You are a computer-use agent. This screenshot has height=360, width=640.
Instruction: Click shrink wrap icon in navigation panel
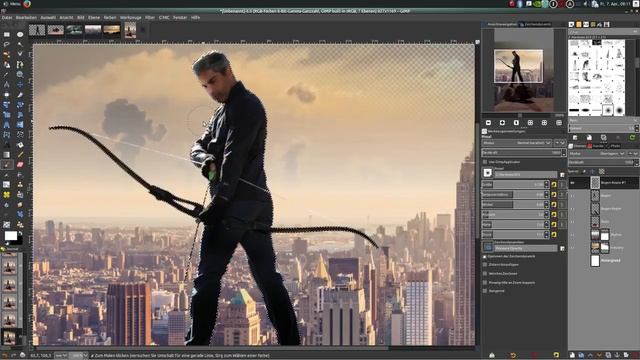559,122
